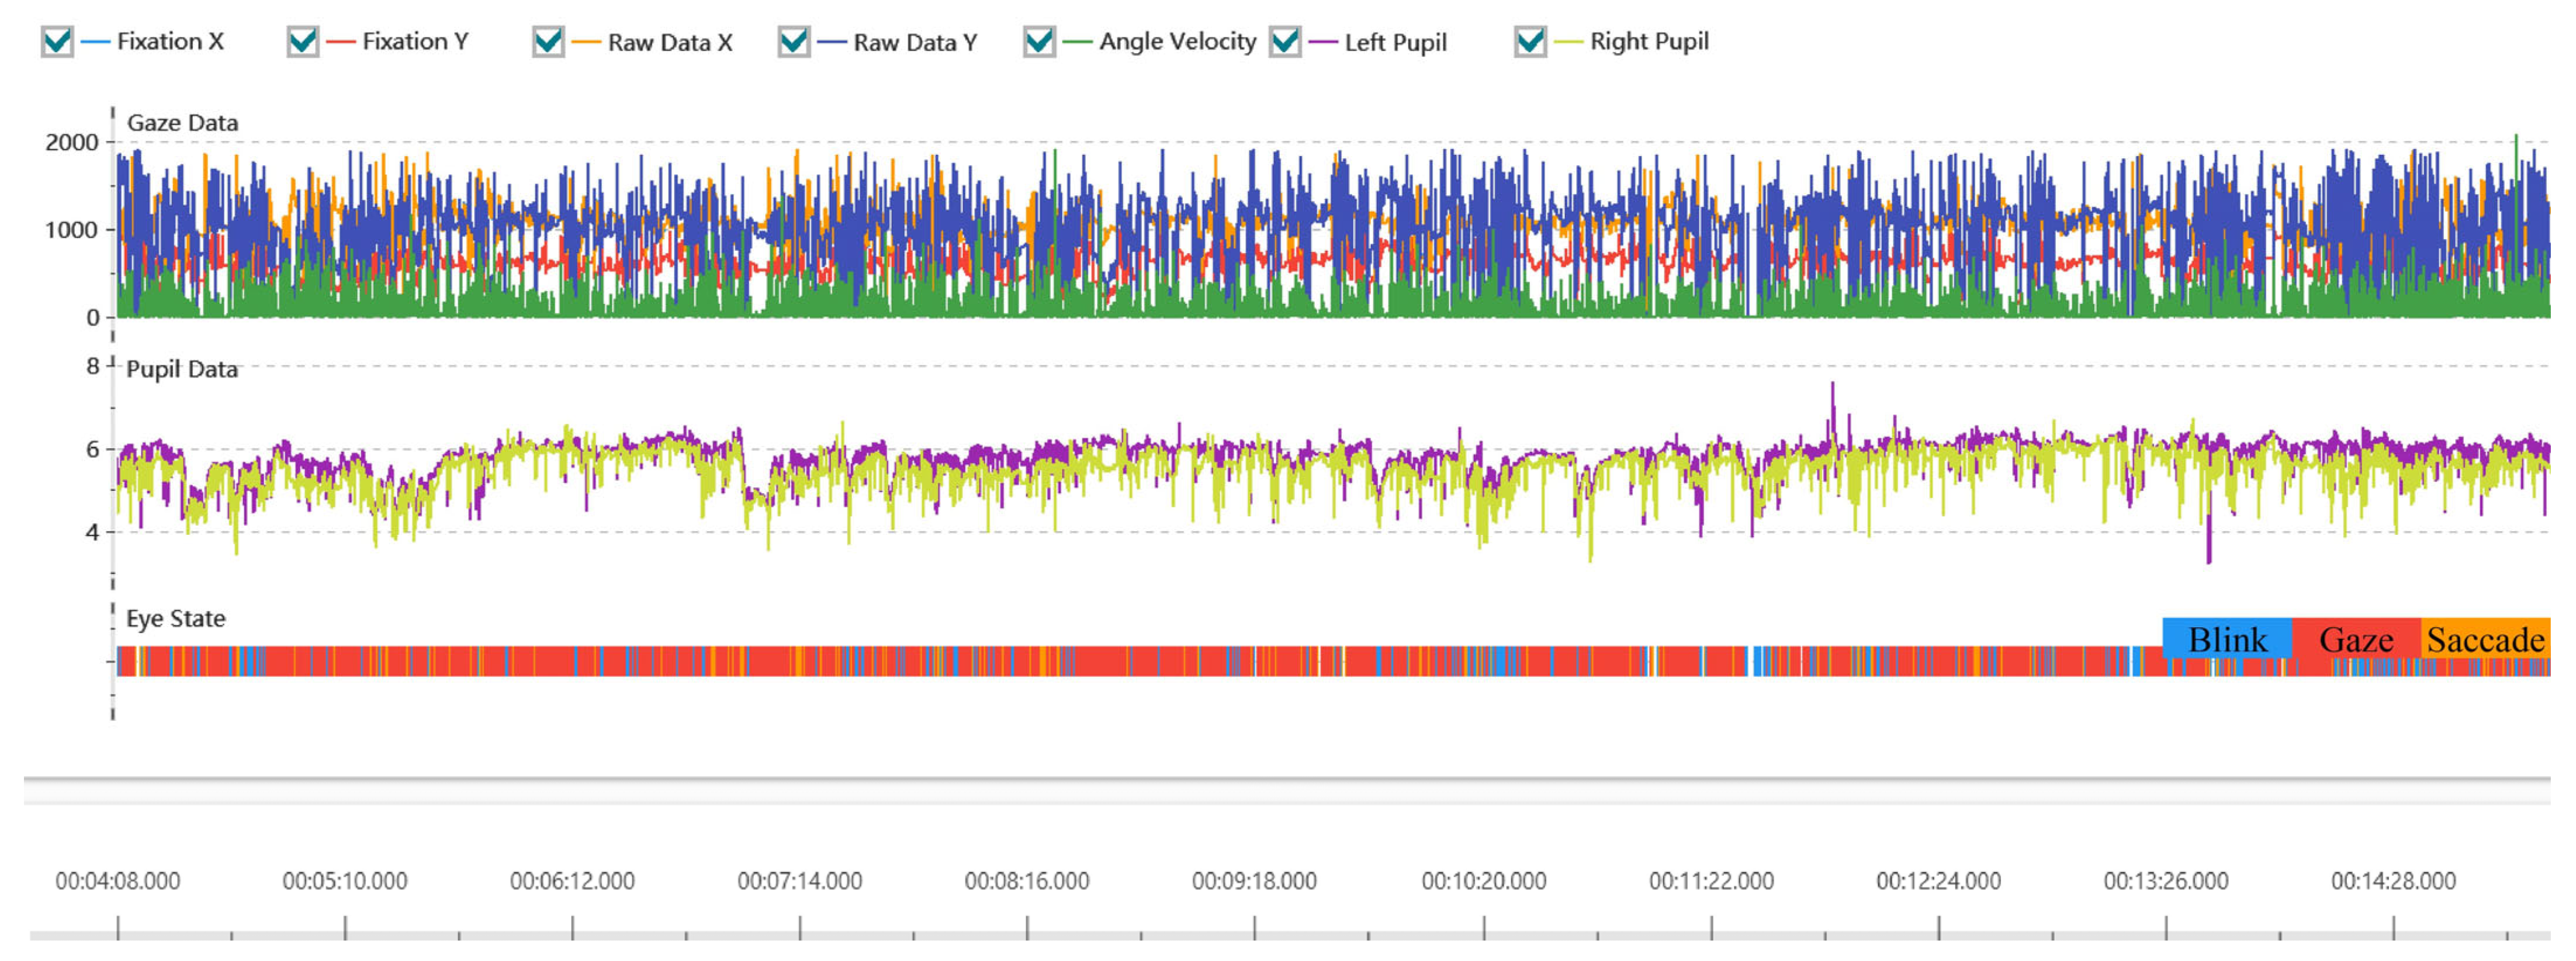
Task: Click the 00:13:26.000 timeline label
Action: [2166, 881]
